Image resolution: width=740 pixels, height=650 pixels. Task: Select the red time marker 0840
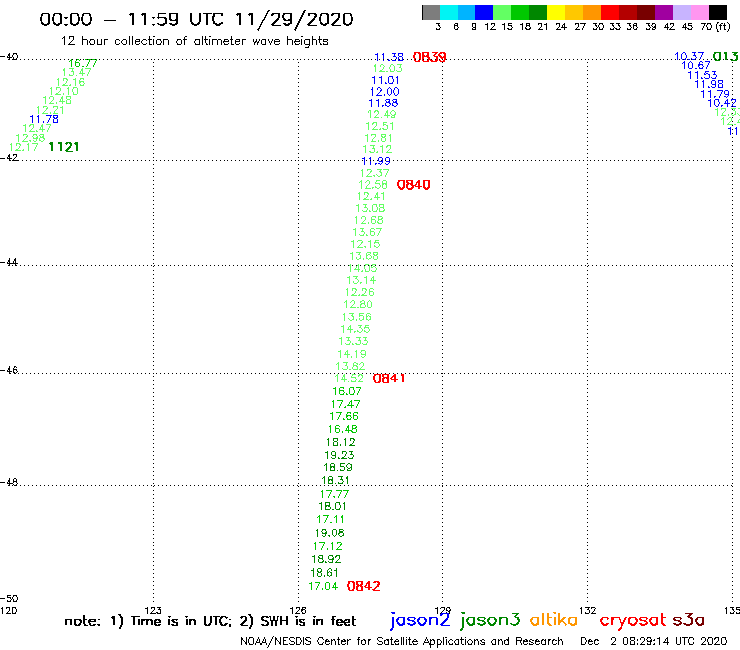coord(413,185)
